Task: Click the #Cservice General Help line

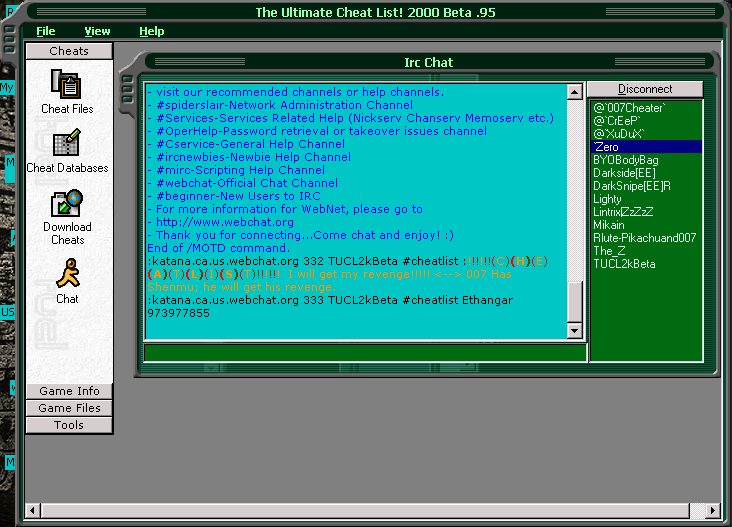Action: (246, 144)
